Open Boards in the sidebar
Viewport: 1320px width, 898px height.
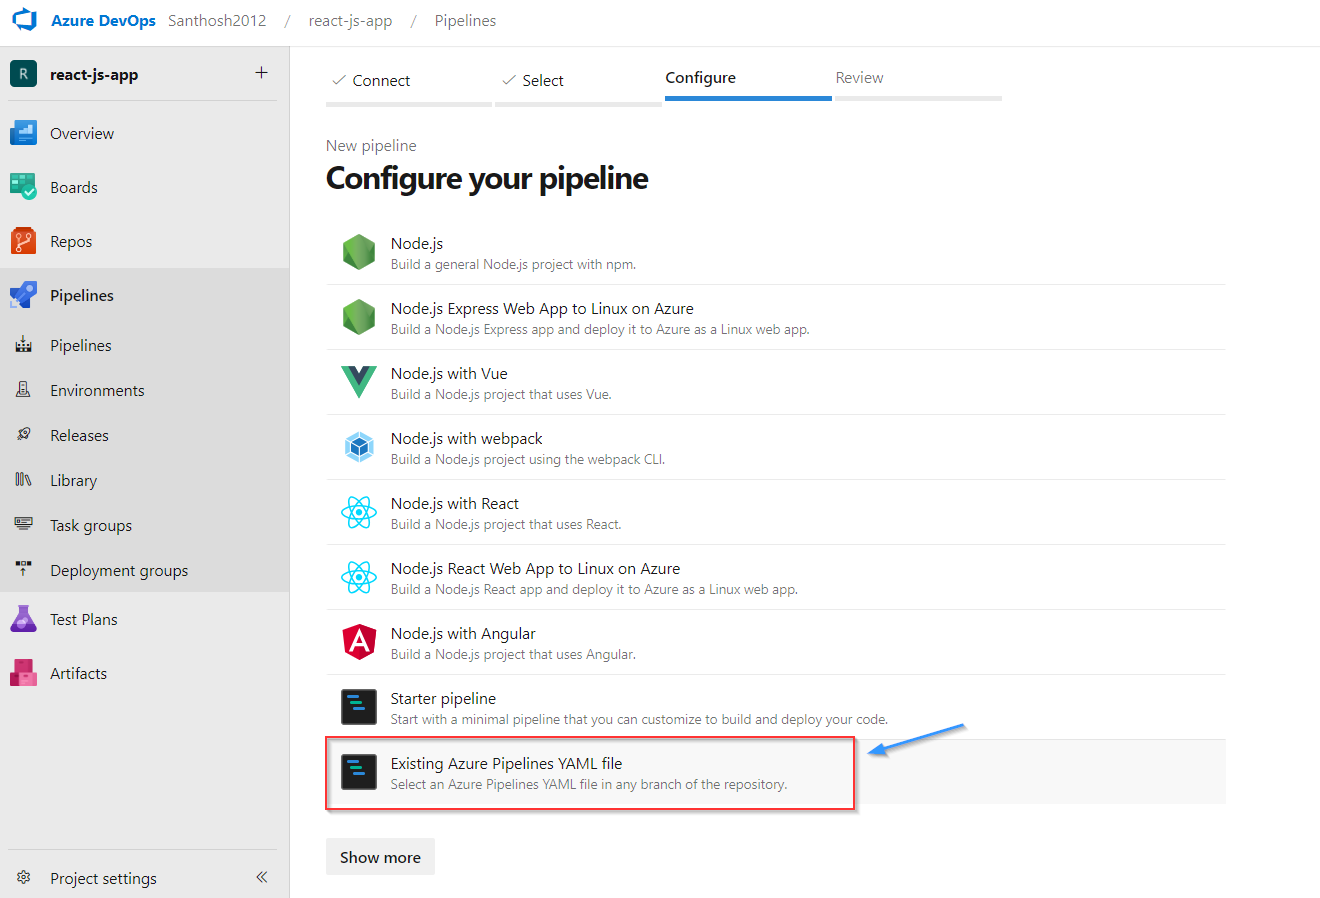tap(74, 187)
